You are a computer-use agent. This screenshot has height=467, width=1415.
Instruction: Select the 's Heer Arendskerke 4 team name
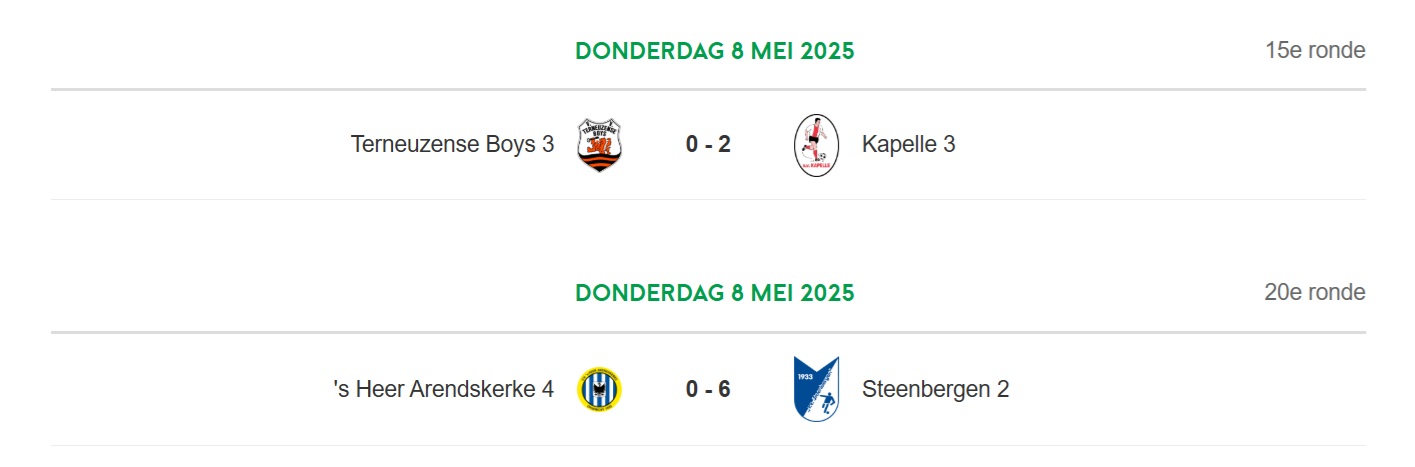tap(444, 389)
